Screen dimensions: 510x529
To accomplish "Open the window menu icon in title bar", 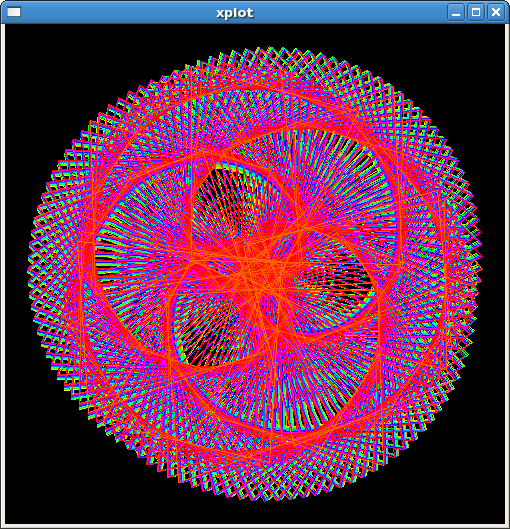I will [x=14, y=12].
